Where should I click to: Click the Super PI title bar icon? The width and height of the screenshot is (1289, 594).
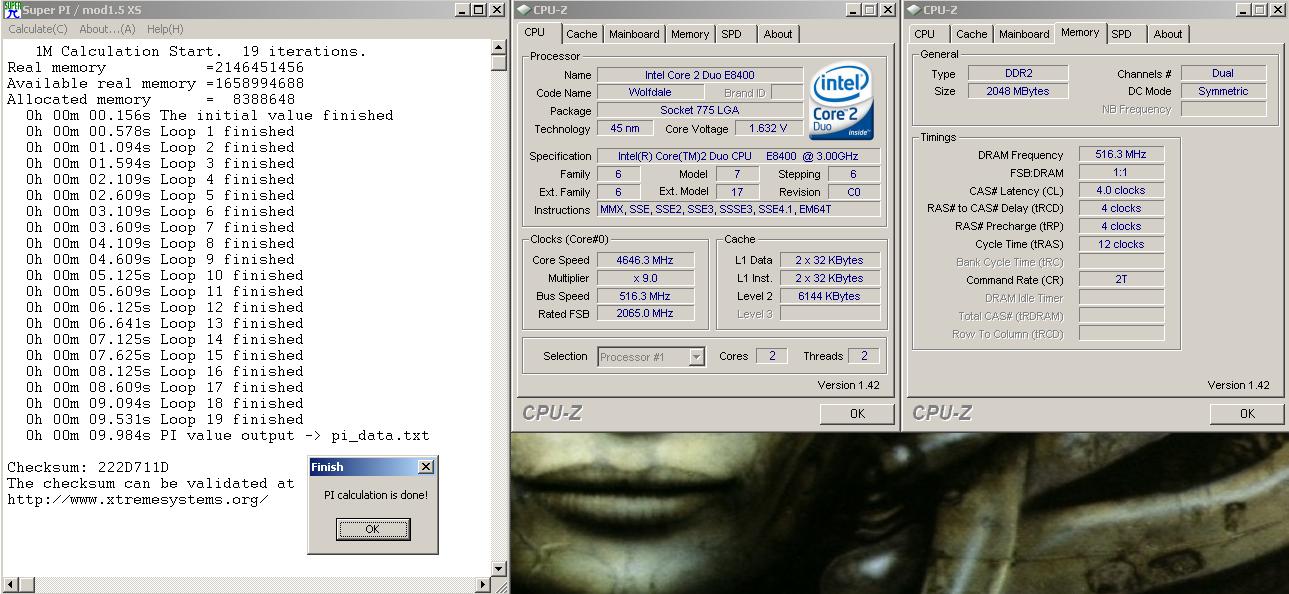(12, 10)
